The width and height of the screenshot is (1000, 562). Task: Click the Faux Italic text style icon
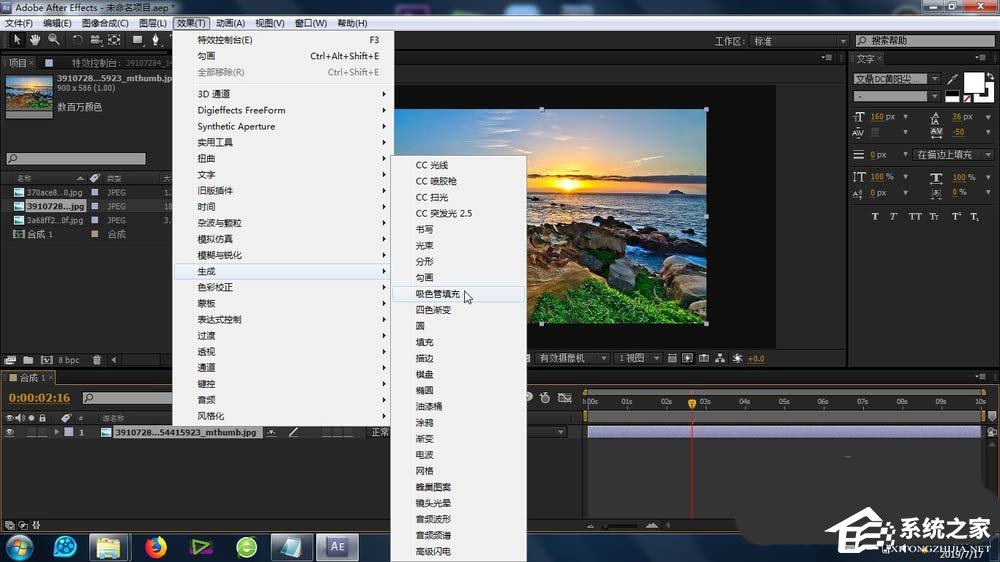pyautogui.click(x=895, y=216)
